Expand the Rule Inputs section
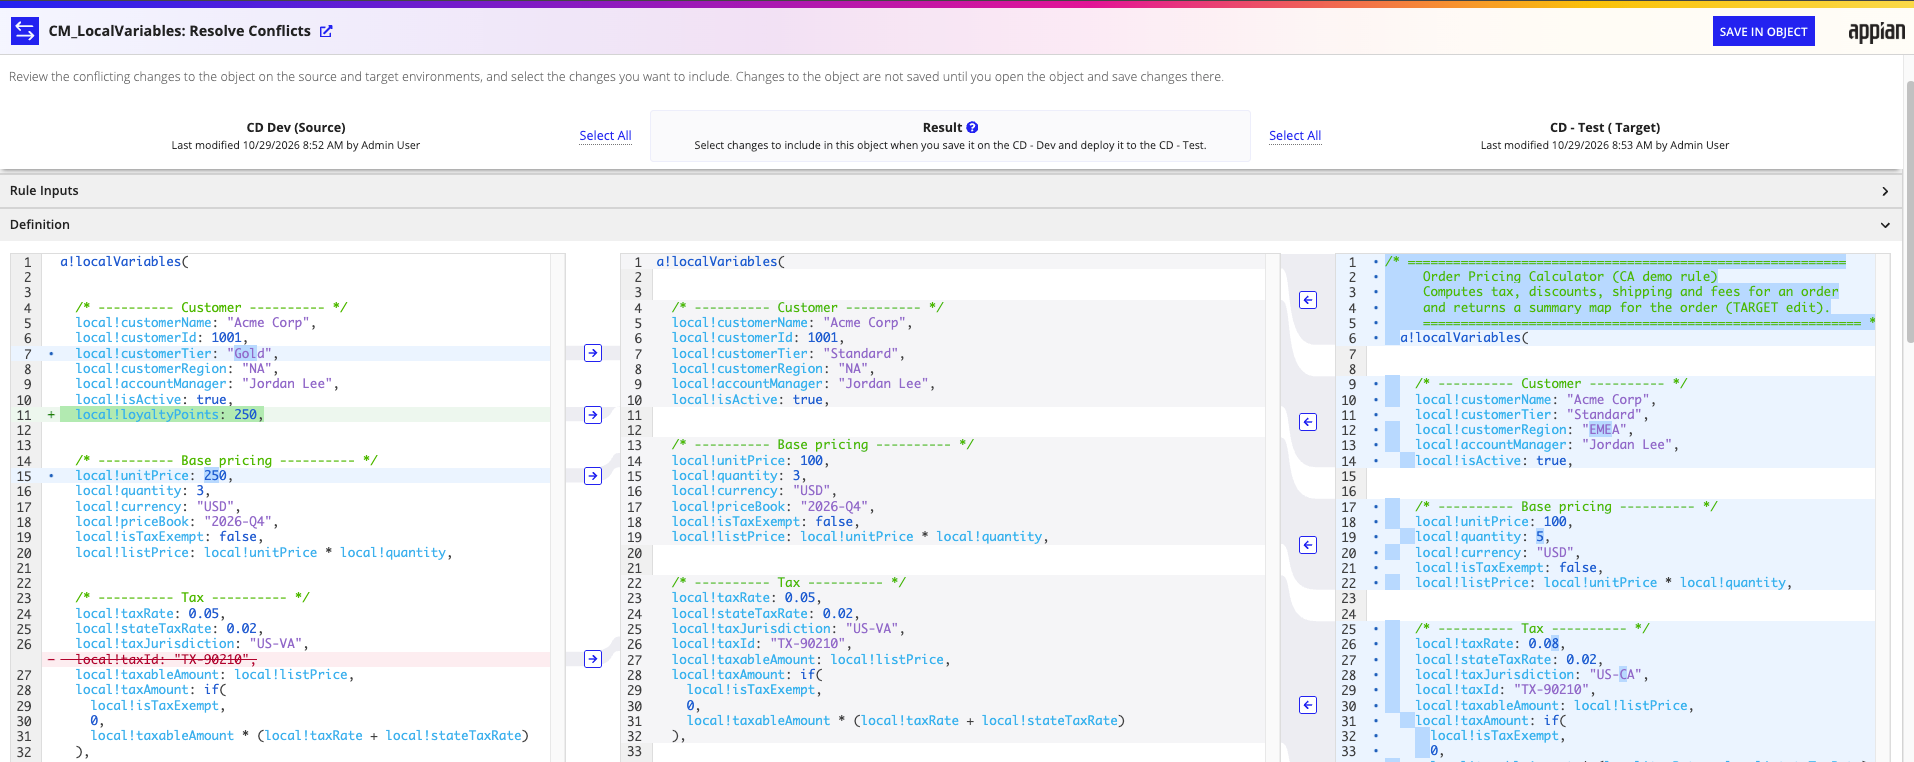 (x=950, y=191)
